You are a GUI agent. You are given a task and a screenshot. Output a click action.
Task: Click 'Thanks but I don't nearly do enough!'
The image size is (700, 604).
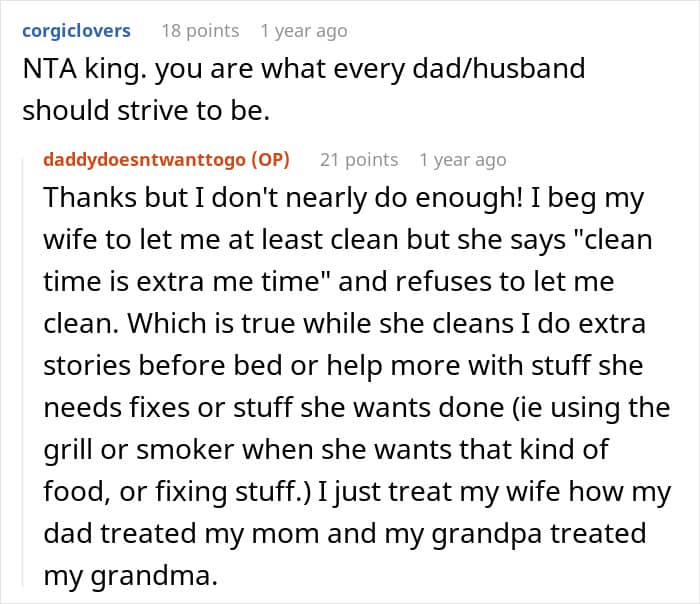[283, 198]
